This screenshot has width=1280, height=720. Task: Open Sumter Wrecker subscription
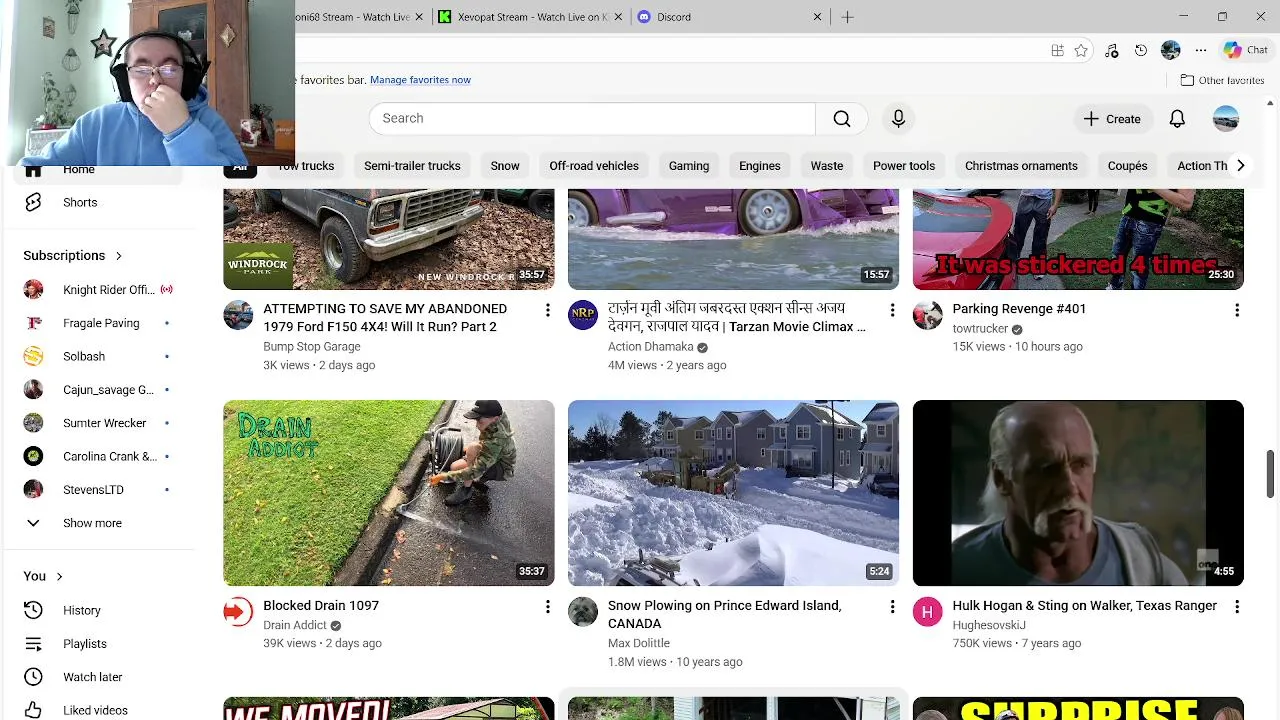(x=98, y=423)
